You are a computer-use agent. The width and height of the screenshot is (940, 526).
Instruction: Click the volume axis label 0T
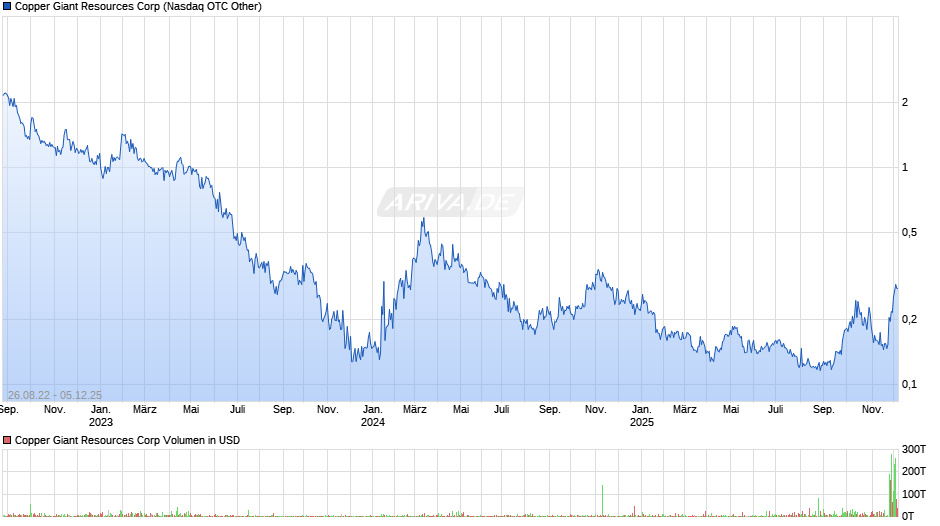[908, 516]
